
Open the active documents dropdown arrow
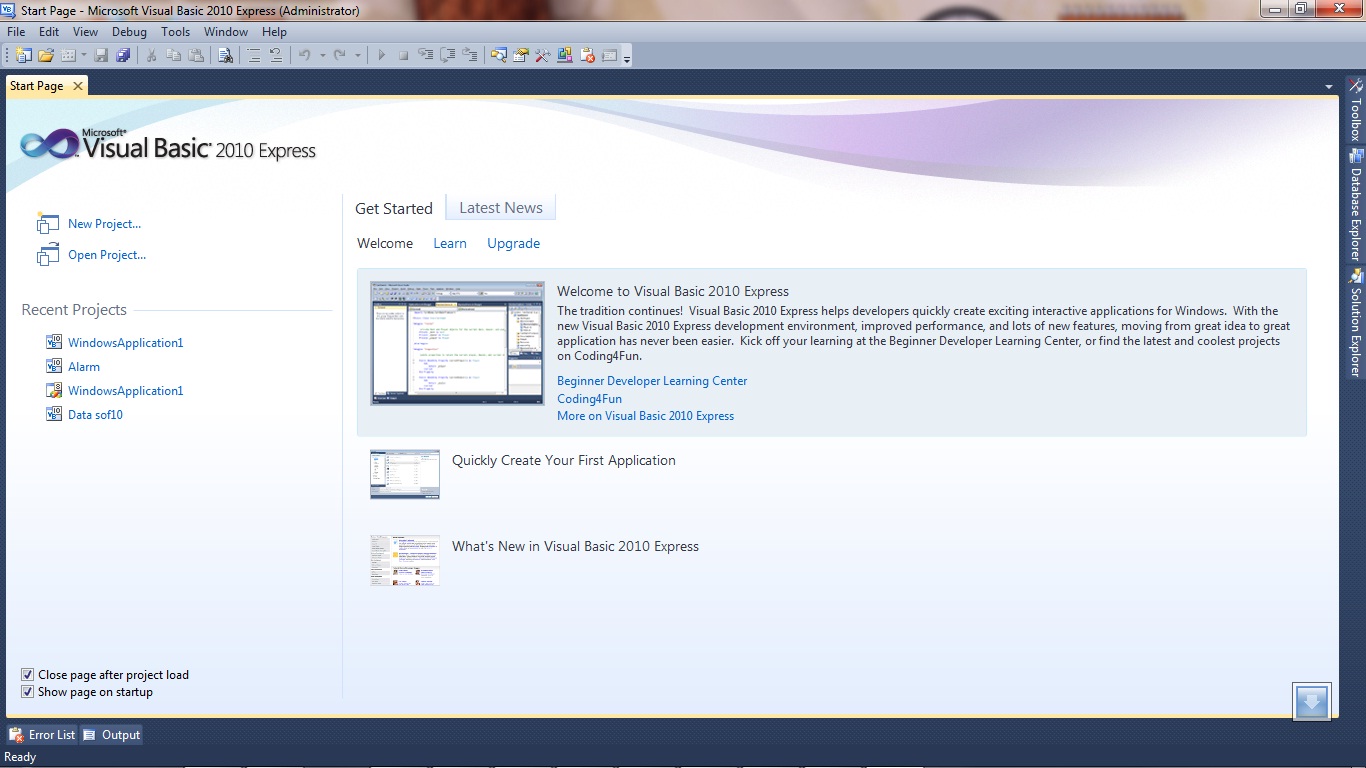coord(1329,87)
